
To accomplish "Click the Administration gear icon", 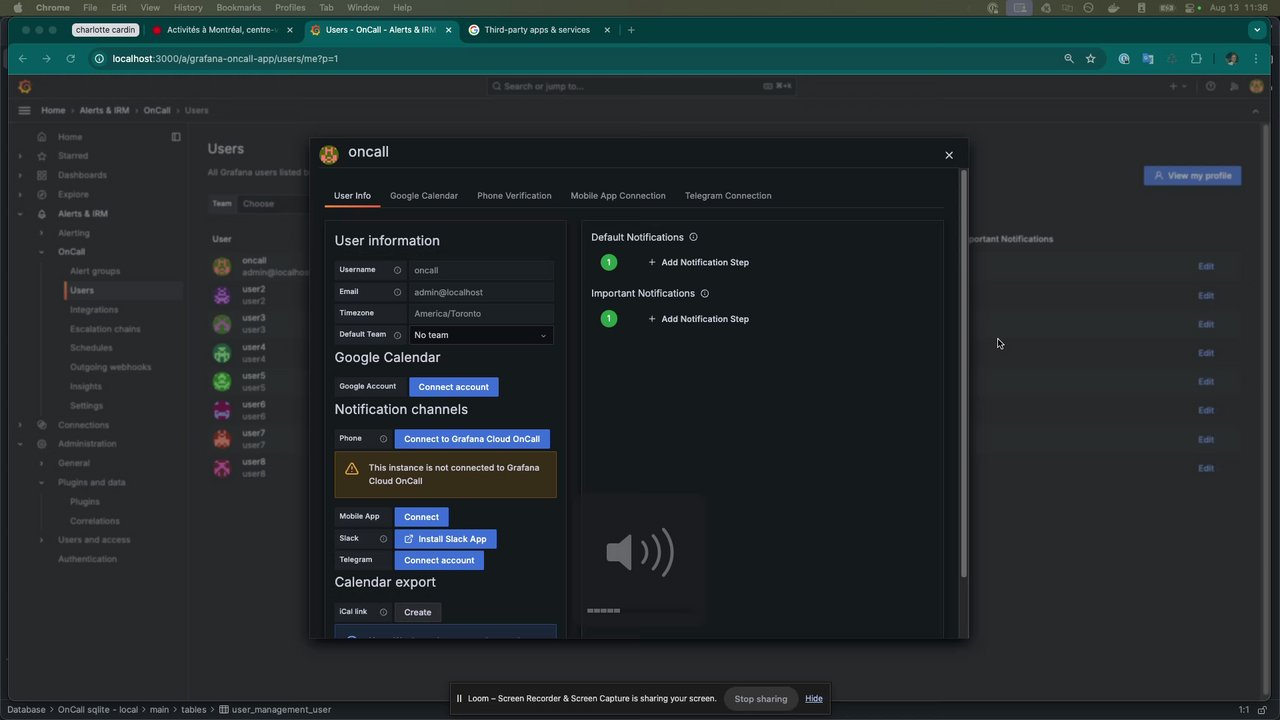I will point(42,444).
